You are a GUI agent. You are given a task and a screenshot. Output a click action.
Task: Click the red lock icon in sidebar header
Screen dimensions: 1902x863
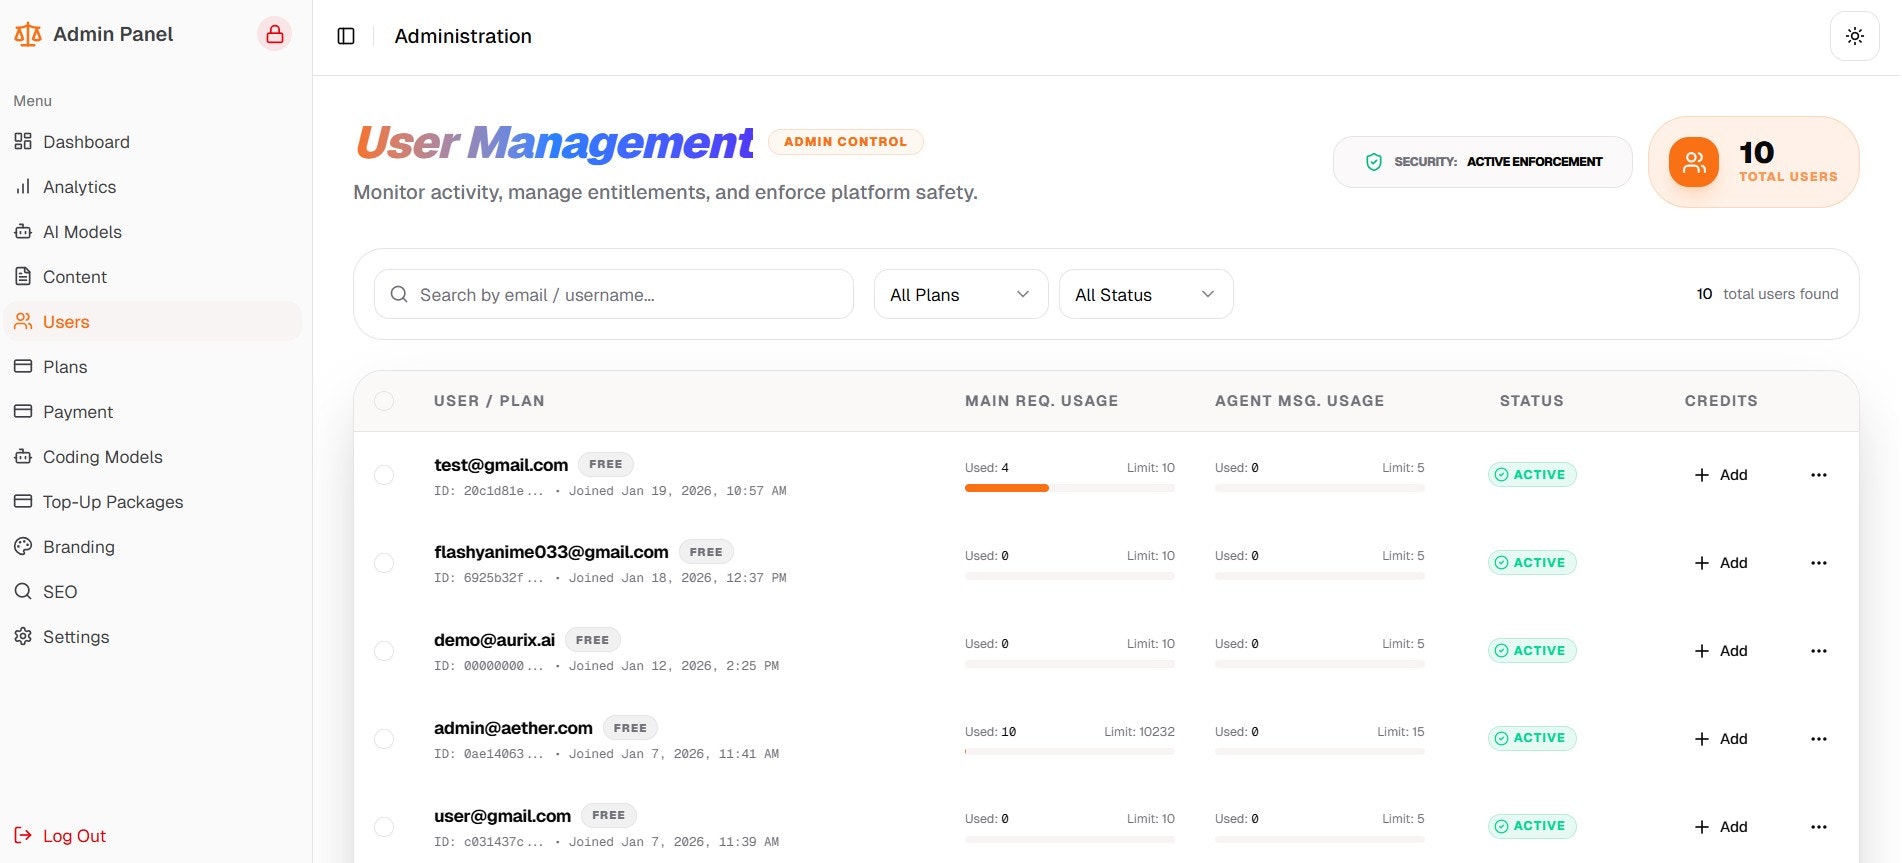[275, 34]
